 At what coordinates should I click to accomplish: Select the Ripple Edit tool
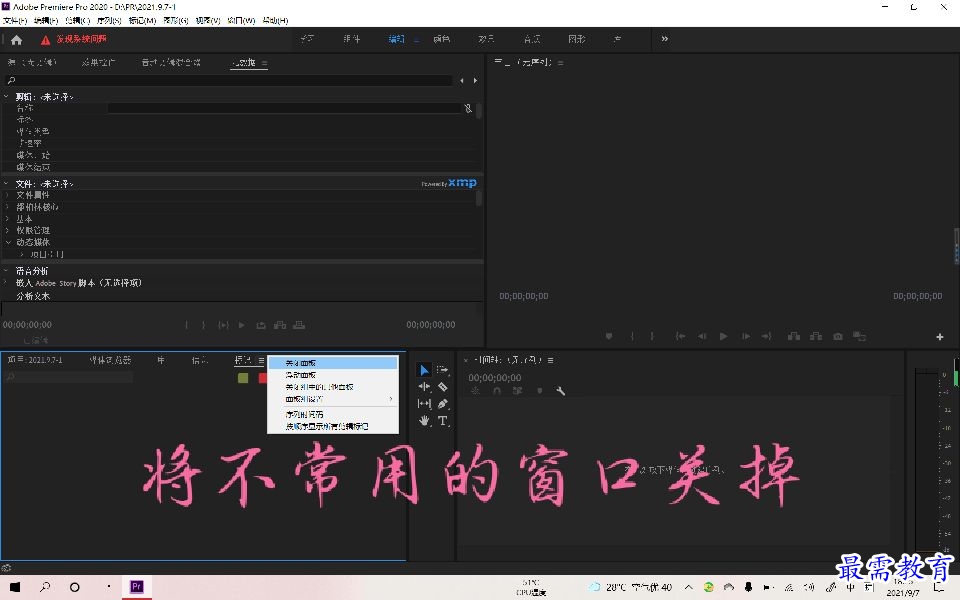pos(424,387)
